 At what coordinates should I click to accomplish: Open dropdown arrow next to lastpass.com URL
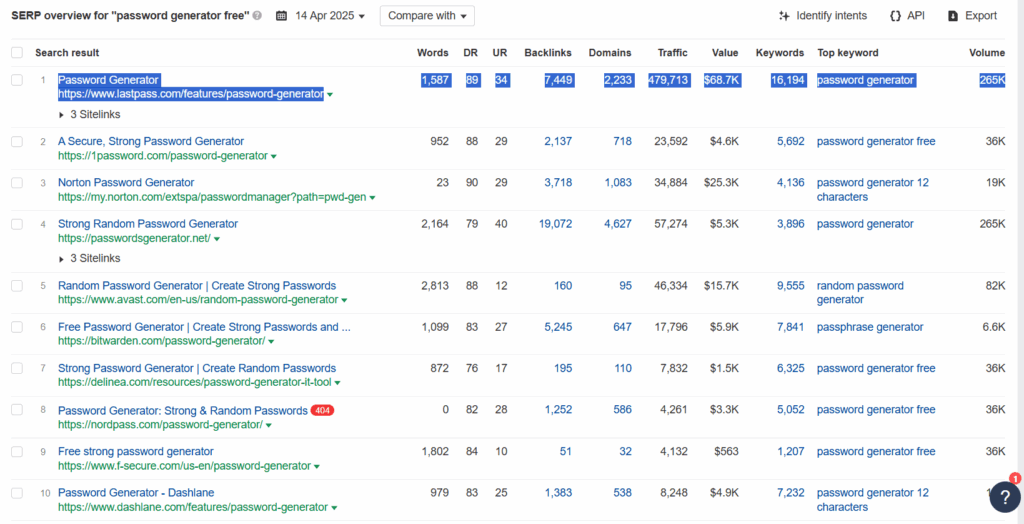[330, 95]
